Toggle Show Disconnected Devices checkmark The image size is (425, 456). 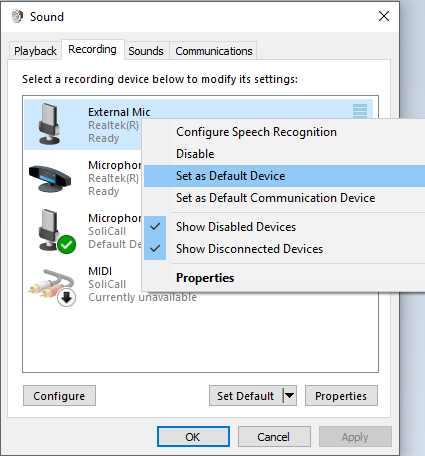point(155,249)
